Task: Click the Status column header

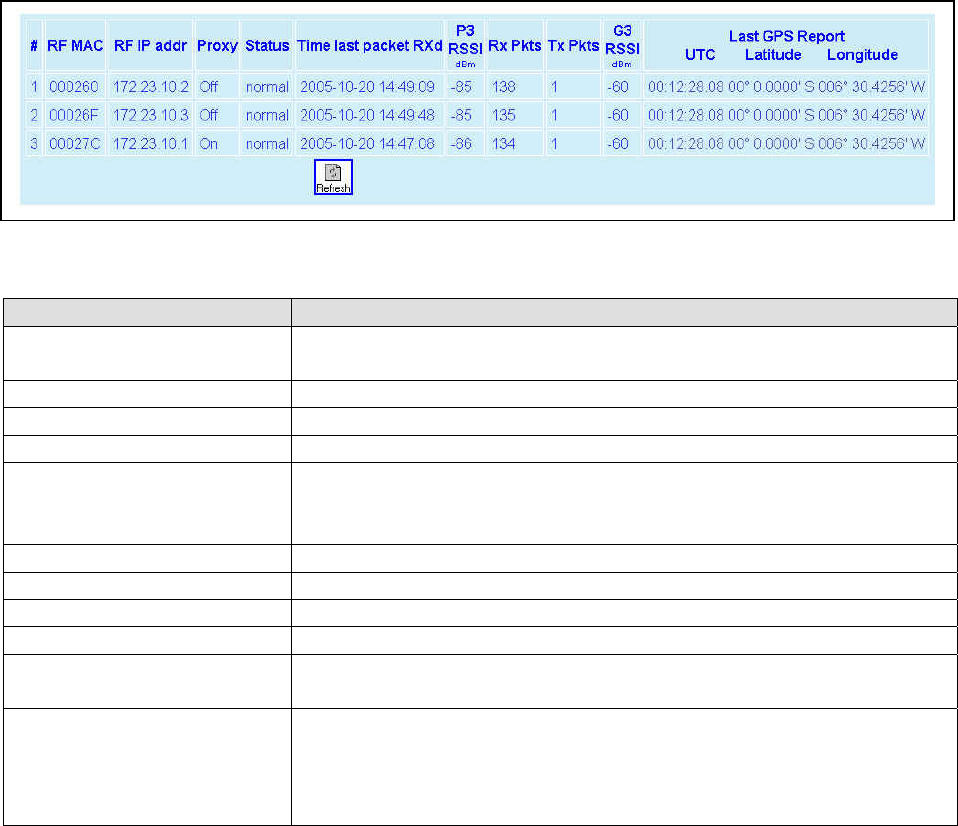Action: click(267, 46)
